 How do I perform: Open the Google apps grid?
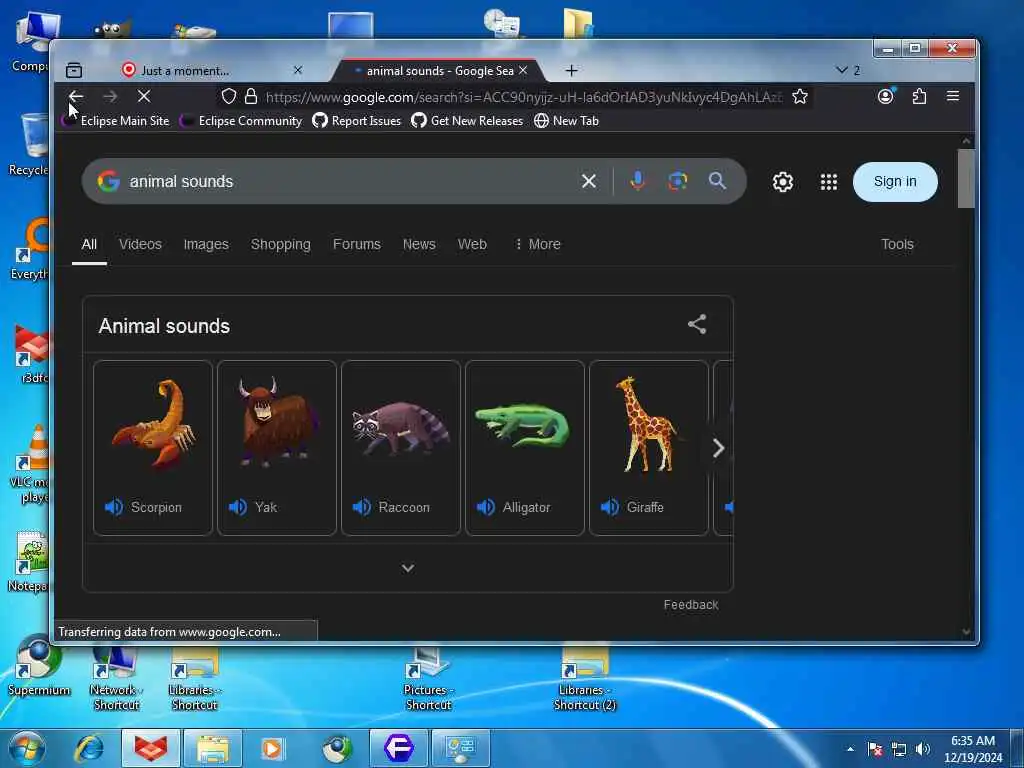[x=829, y=182]
